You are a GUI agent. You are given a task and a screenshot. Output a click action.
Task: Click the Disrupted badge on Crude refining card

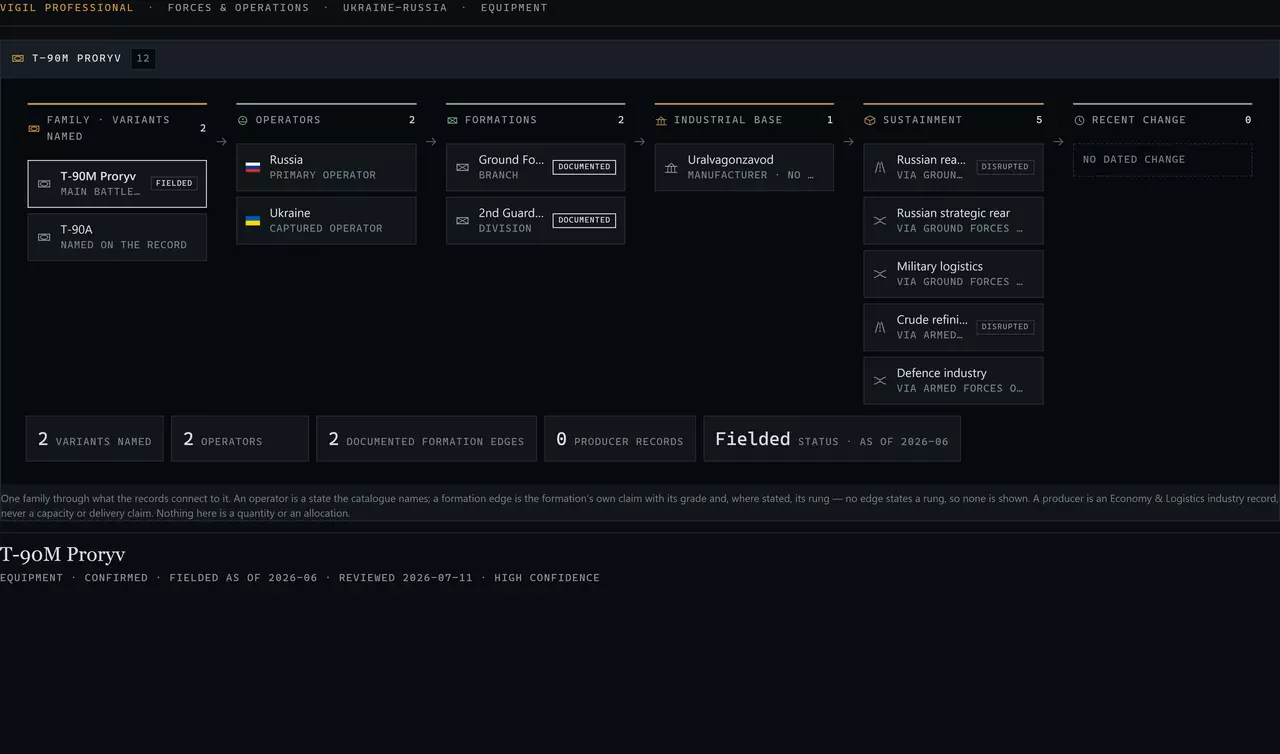[1005, 327]
